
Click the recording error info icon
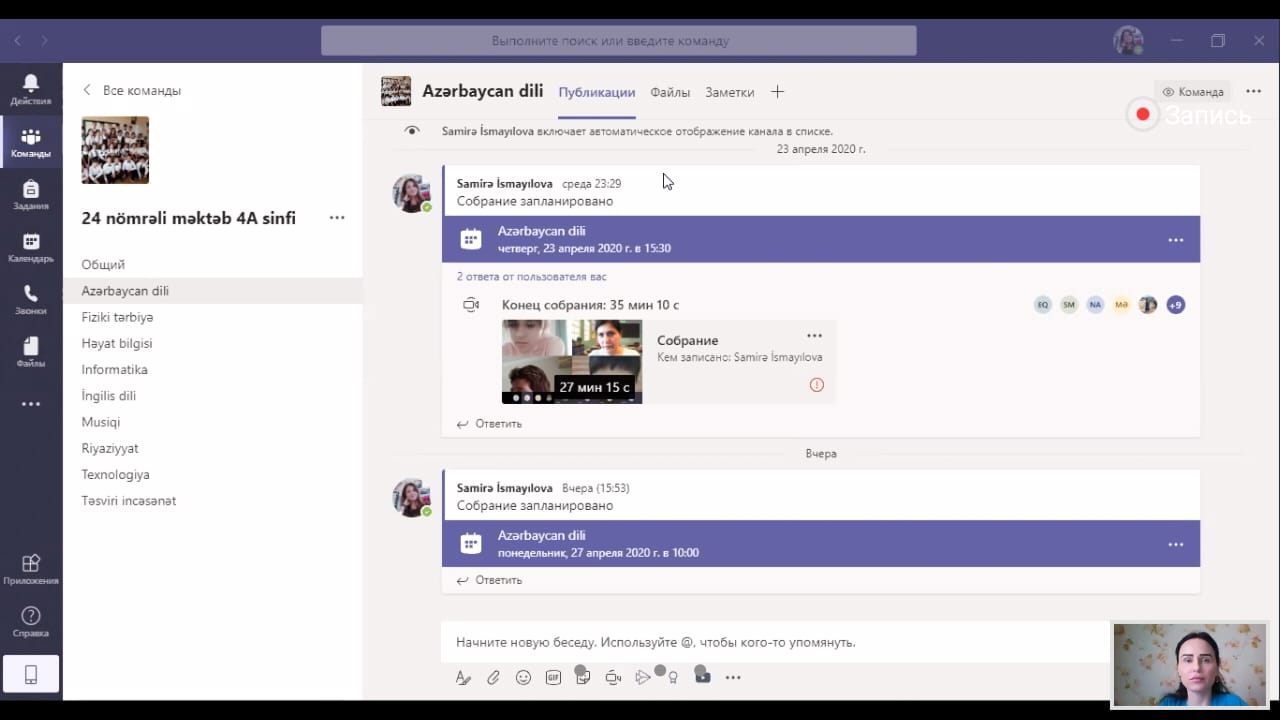click(817, 385)
